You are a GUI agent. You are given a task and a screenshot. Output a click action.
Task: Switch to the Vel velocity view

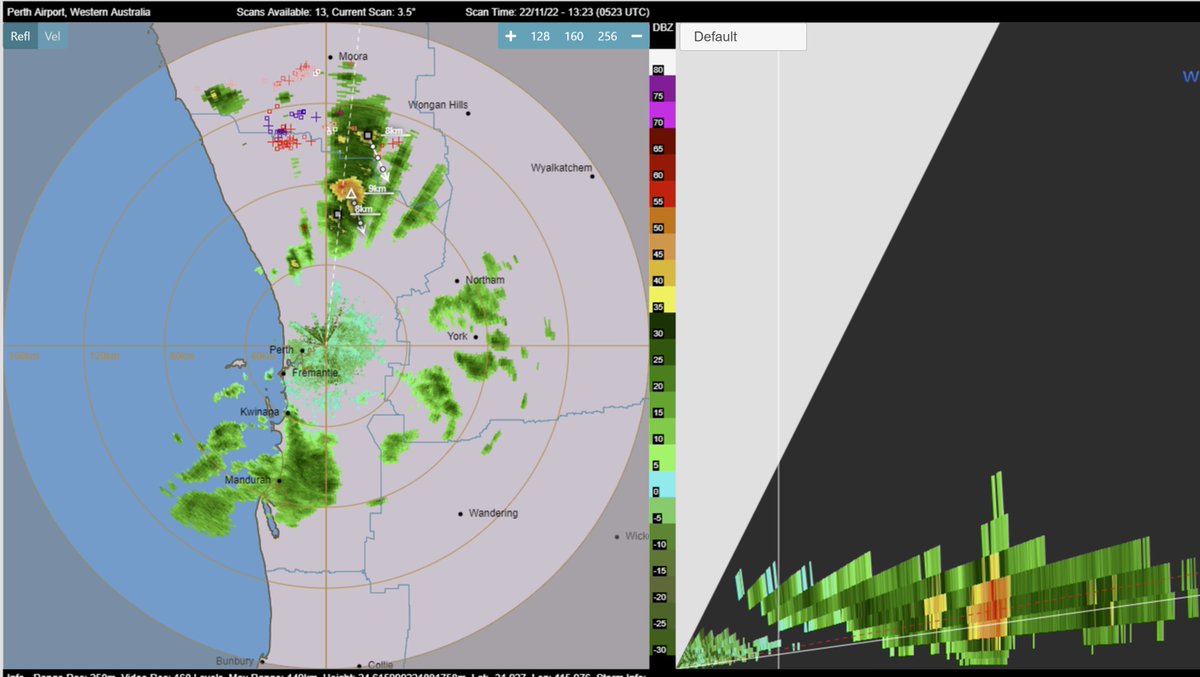52,37
